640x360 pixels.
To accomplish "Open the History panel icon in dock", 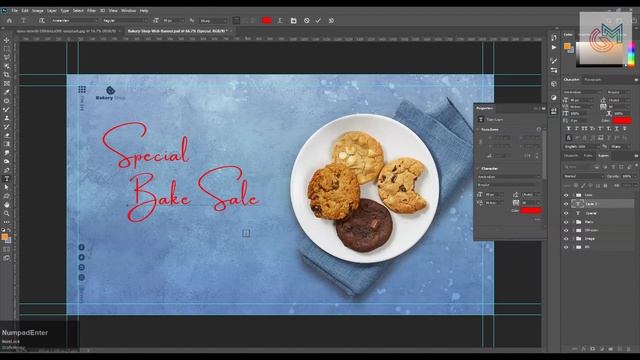I will pos(554,38).
